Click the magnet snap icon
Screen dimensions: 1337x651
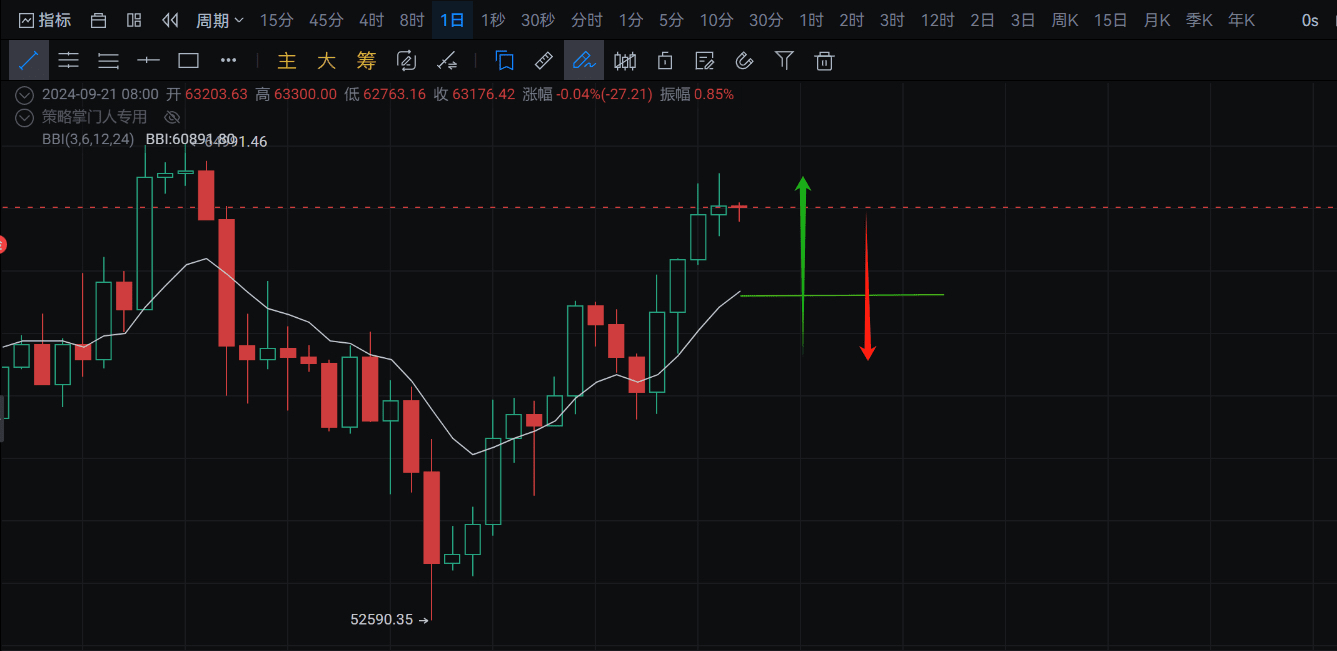pyautogui.click(x=744, y=61)
